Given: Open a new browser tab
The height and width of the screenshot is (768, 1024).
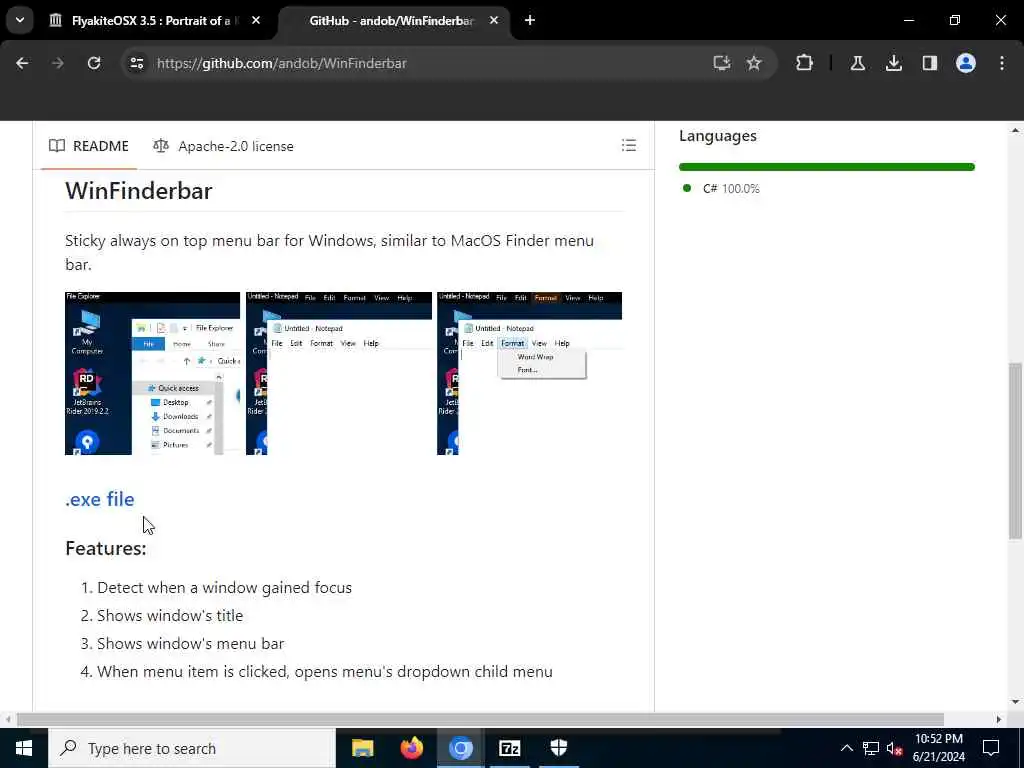Looking at the screenshot, I should coord(530,20).
